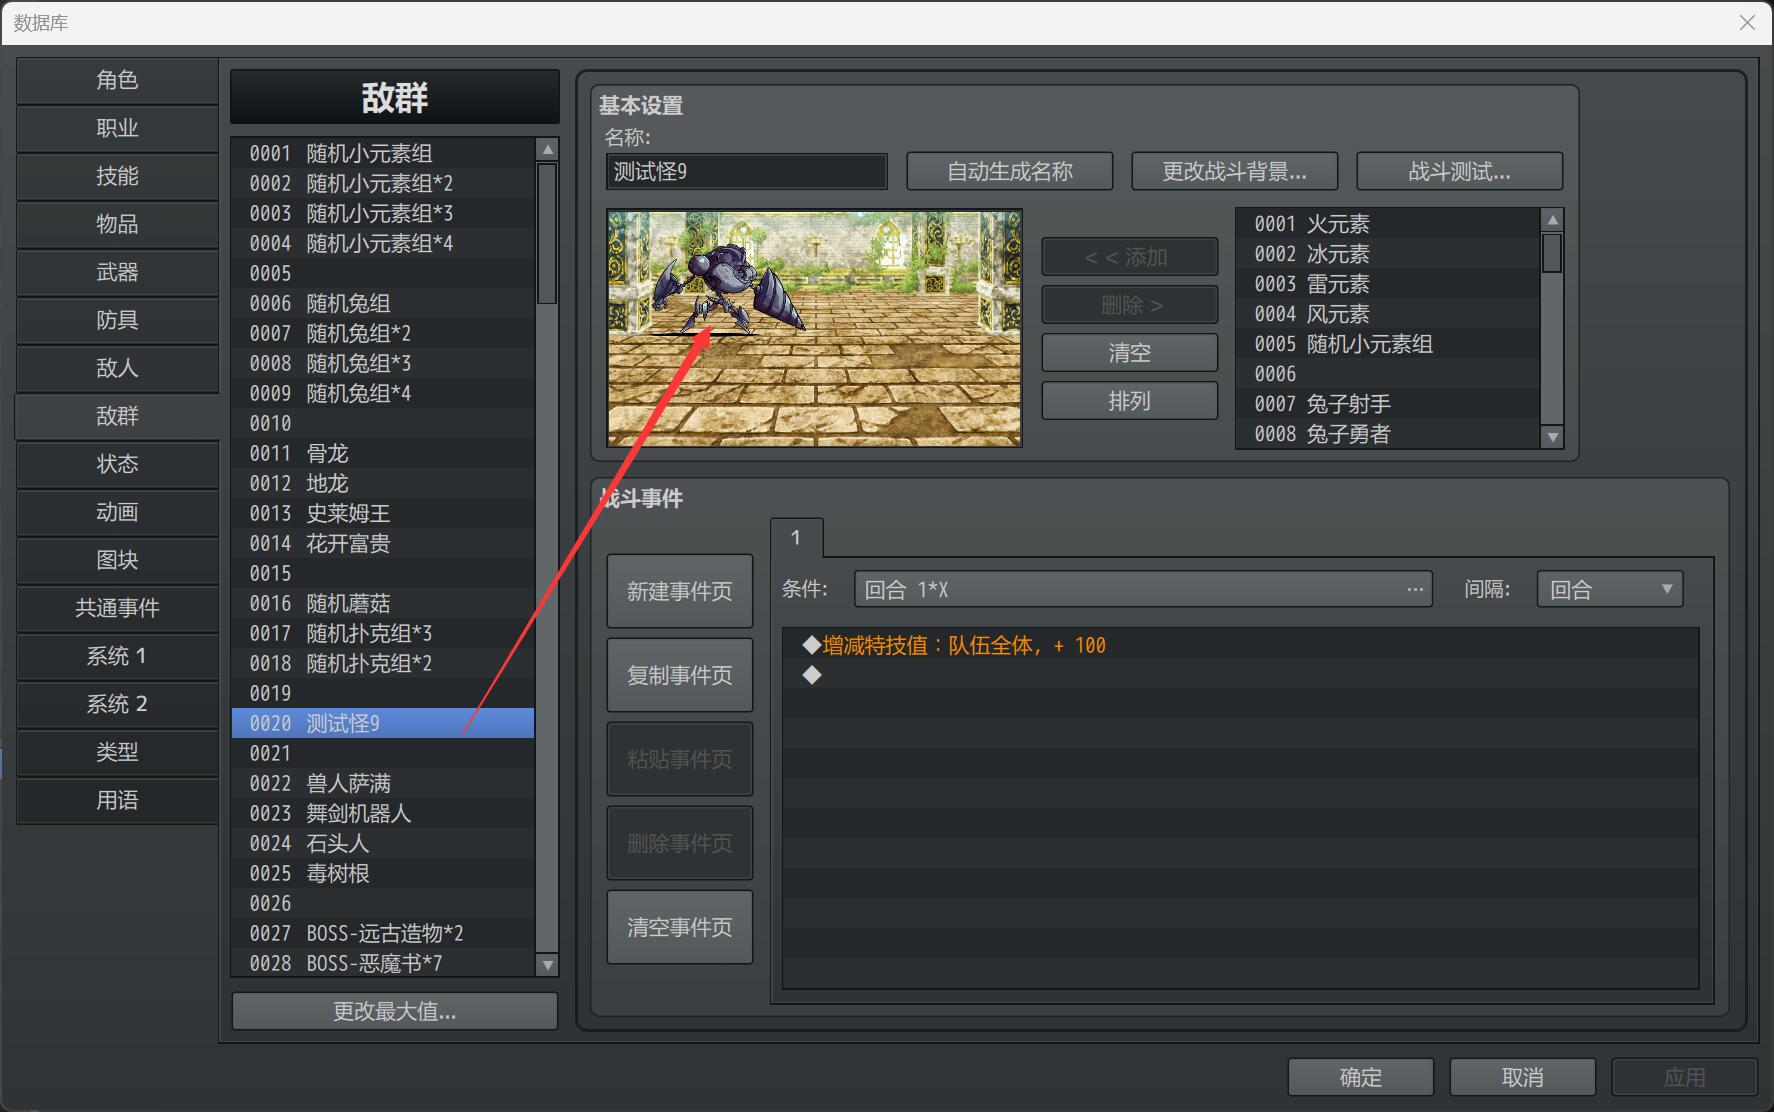Viewport: 1774px width, 1112px height.
Task: Confirm with the 确定 button
Action: pos(1361,1077)
